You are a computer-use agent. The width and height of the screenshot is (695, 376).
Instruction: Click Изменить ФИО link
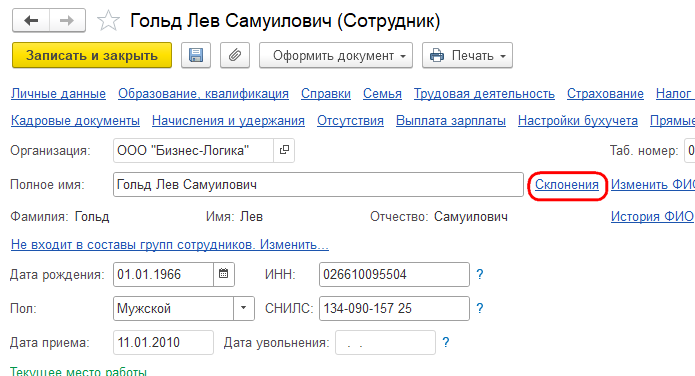(652, 184)
